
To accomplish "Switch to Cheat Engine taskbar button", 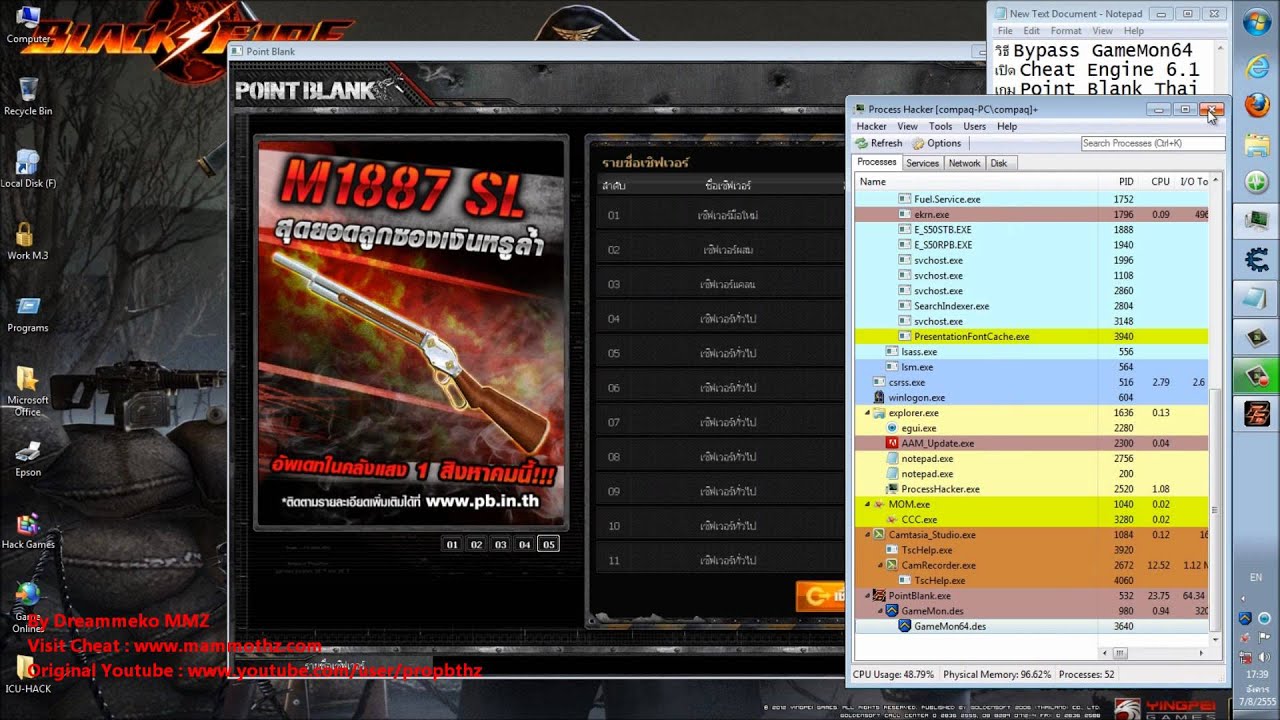I will 1256,260.
